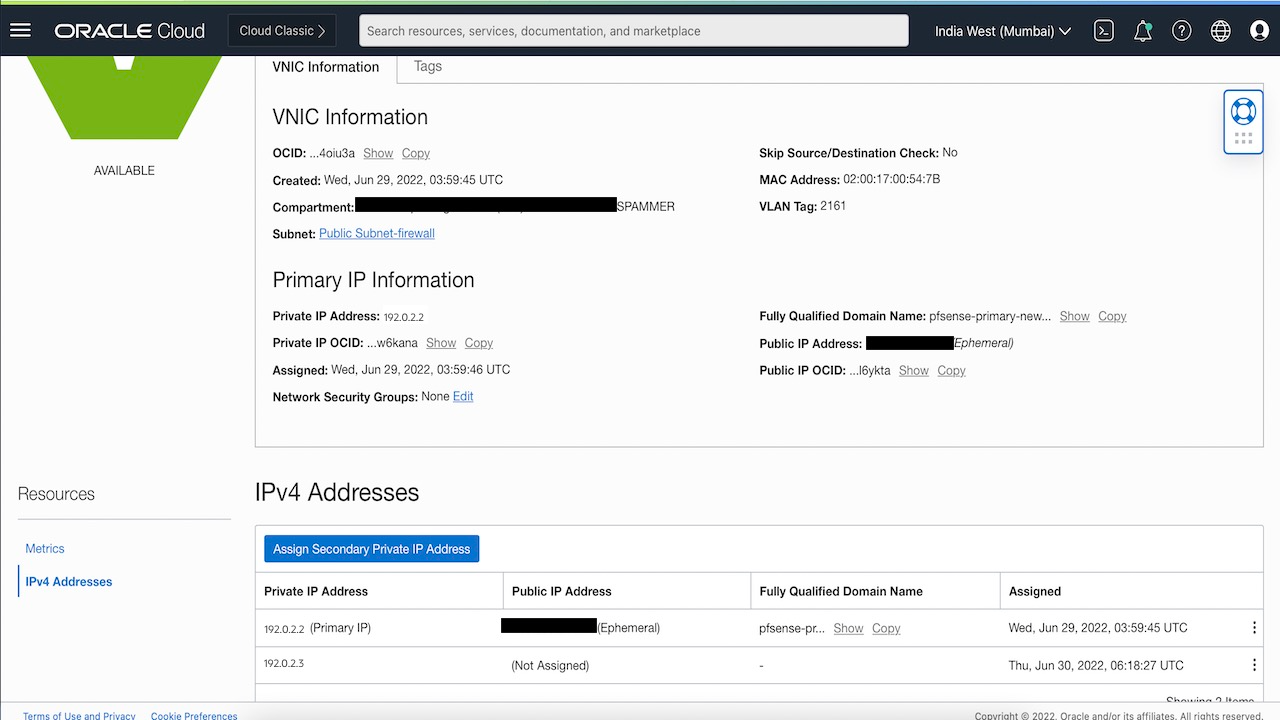Open the kebab menu for primary IP row

(1253, 627)
